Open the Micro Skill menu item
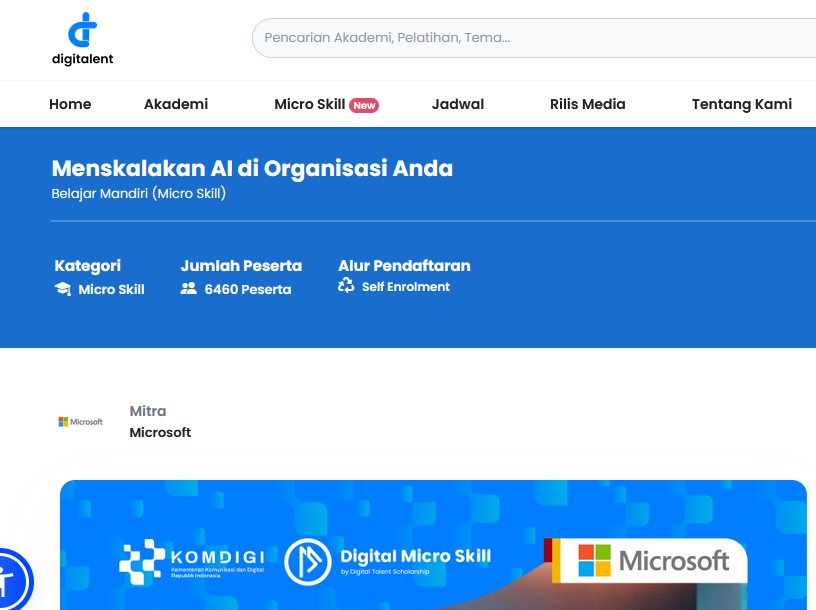816x610 pixels. tap(310, 104)
